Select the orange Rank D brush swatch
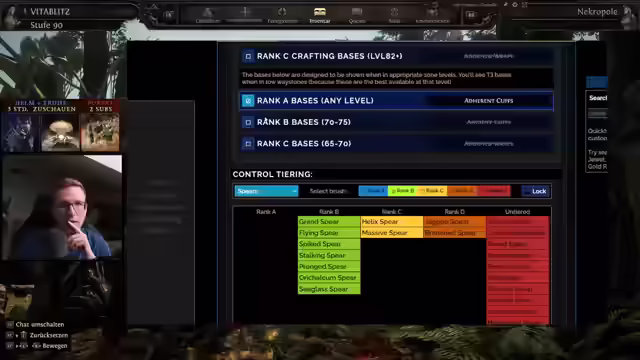 462,191
